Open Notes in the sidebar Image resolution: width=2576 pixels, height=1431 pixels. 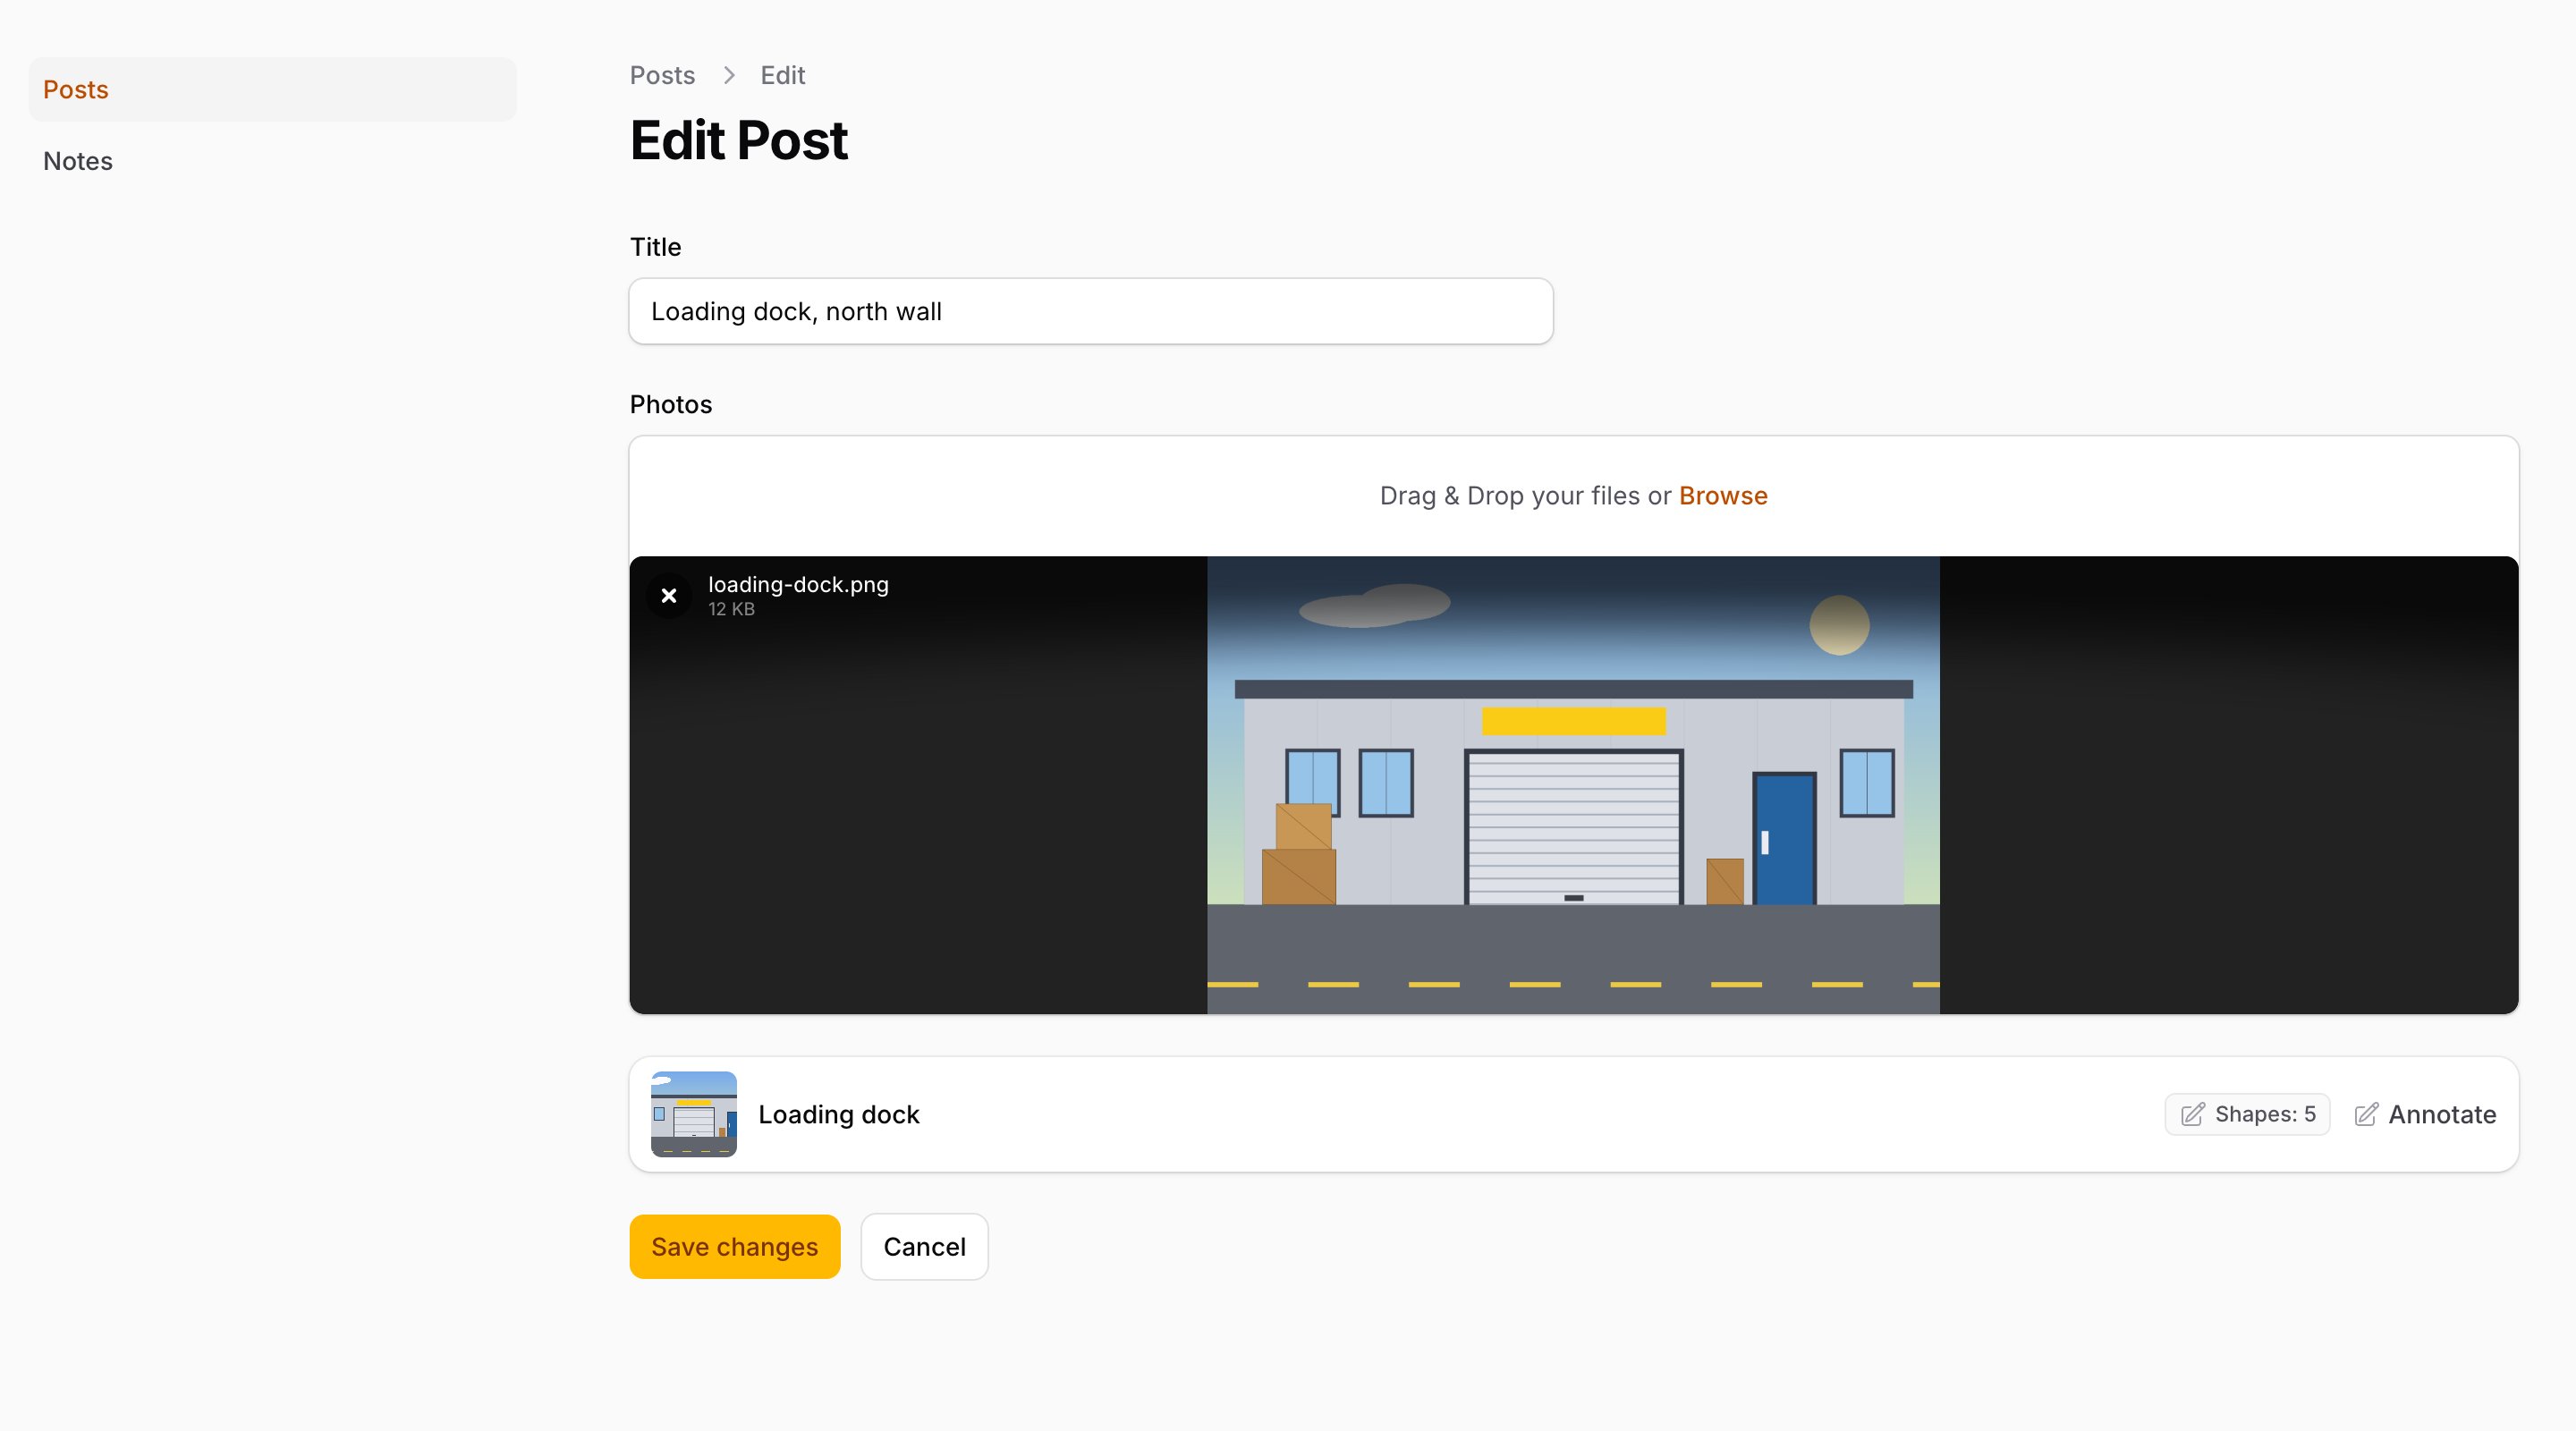273,161
